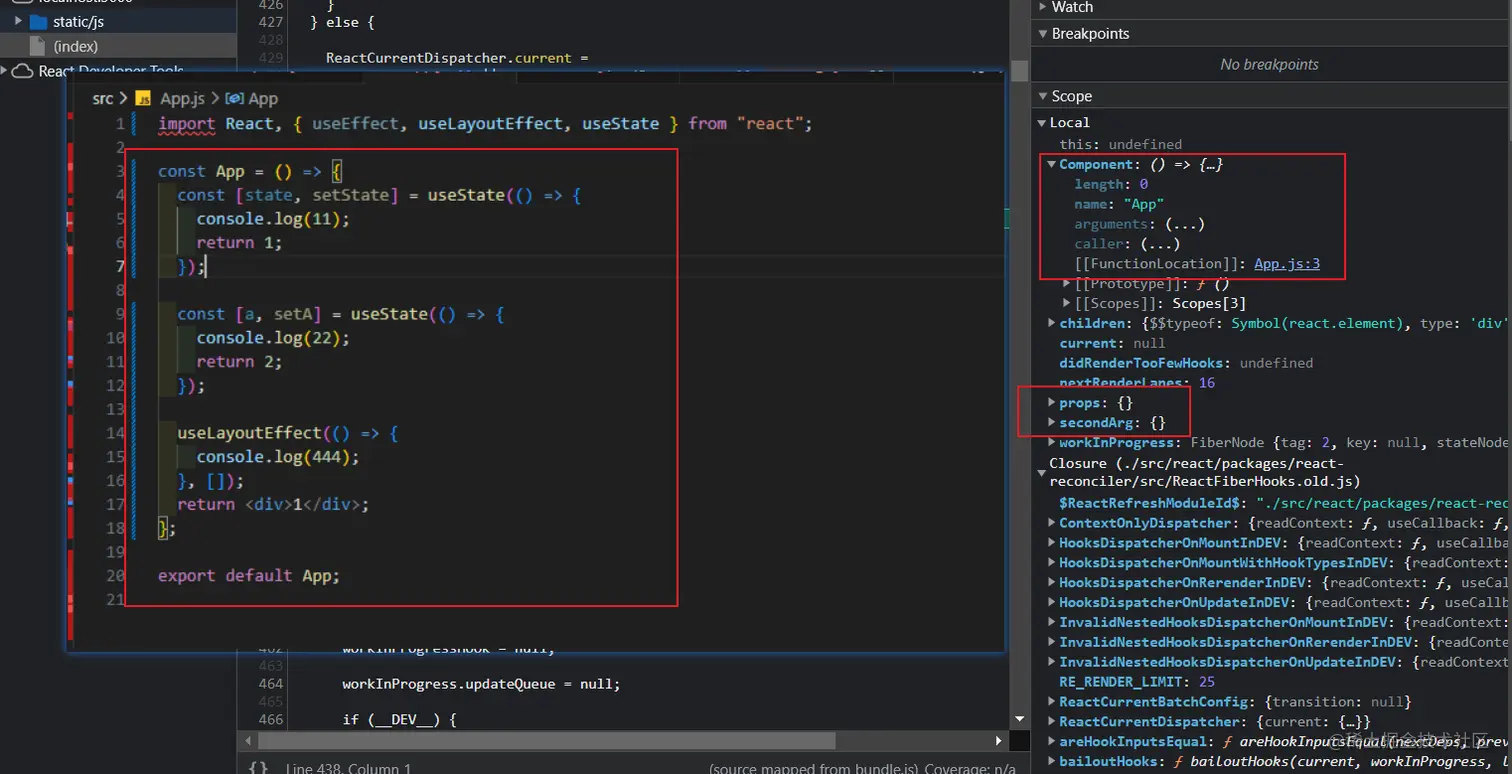Click App.js in the breadcrumb

tap(182, 98)
